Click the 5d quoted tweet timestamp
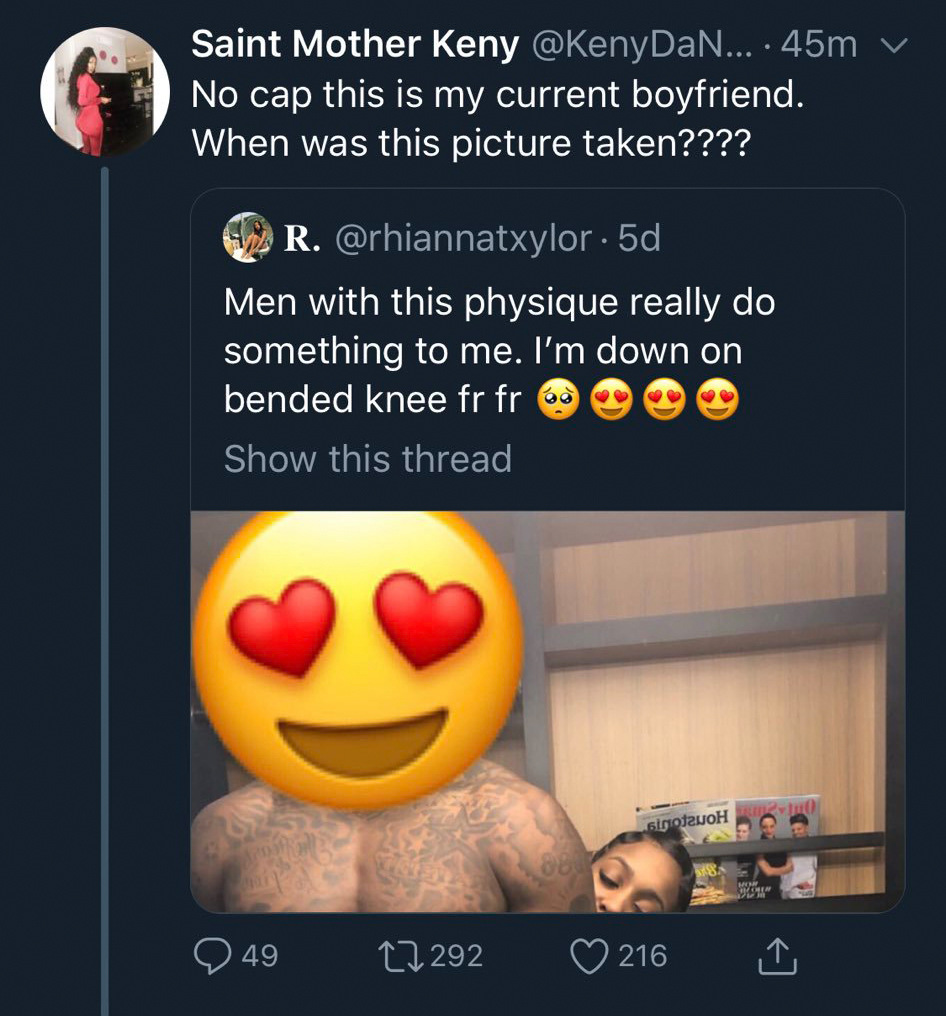 click(x=640, y=239)
